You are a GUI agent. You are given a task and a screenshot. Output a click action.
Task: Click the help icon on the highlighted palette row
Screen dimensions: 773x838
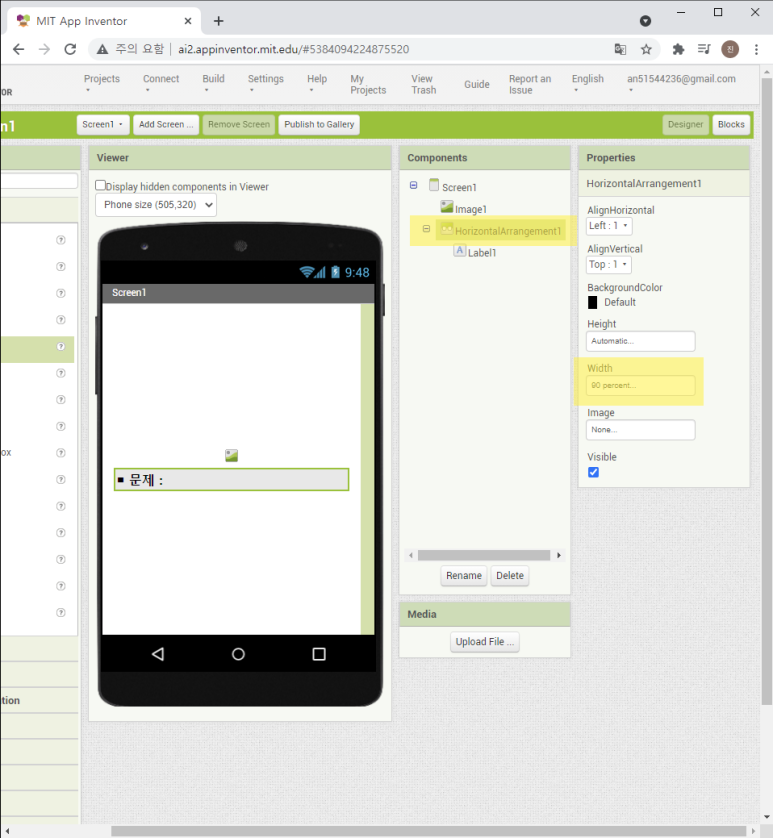[61, 346]
